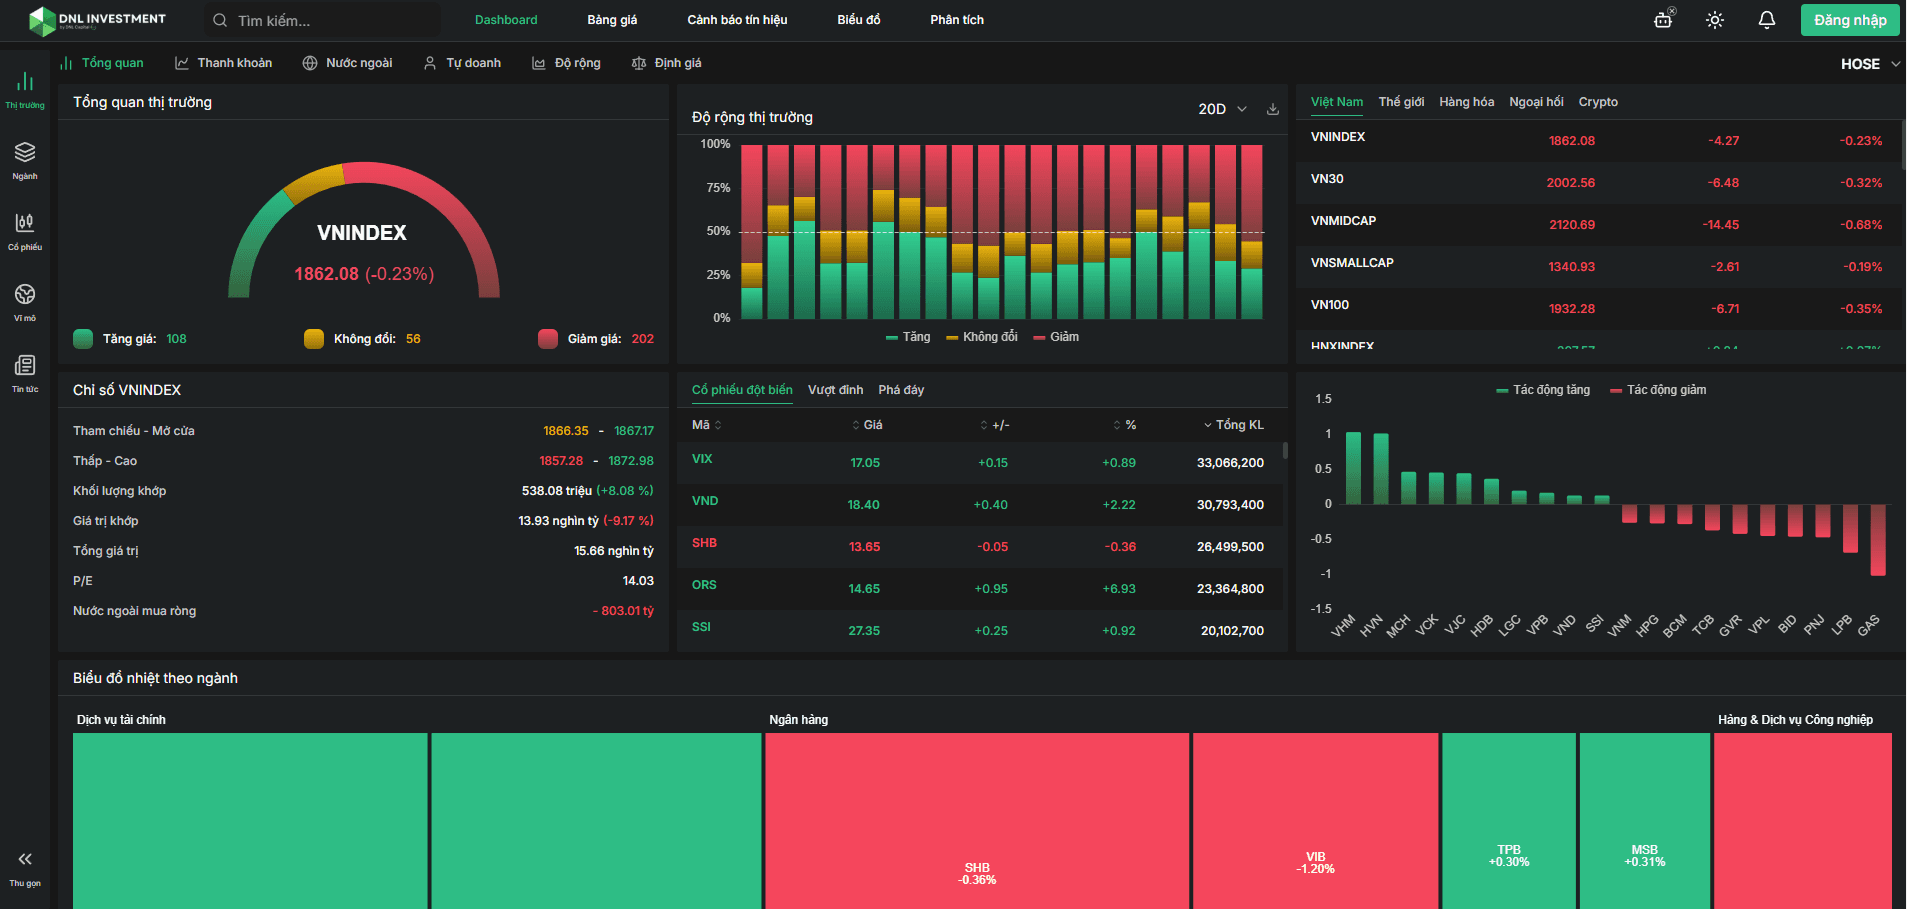Sort the +/- column
The image size is (1907, 910).
[984, 425]
